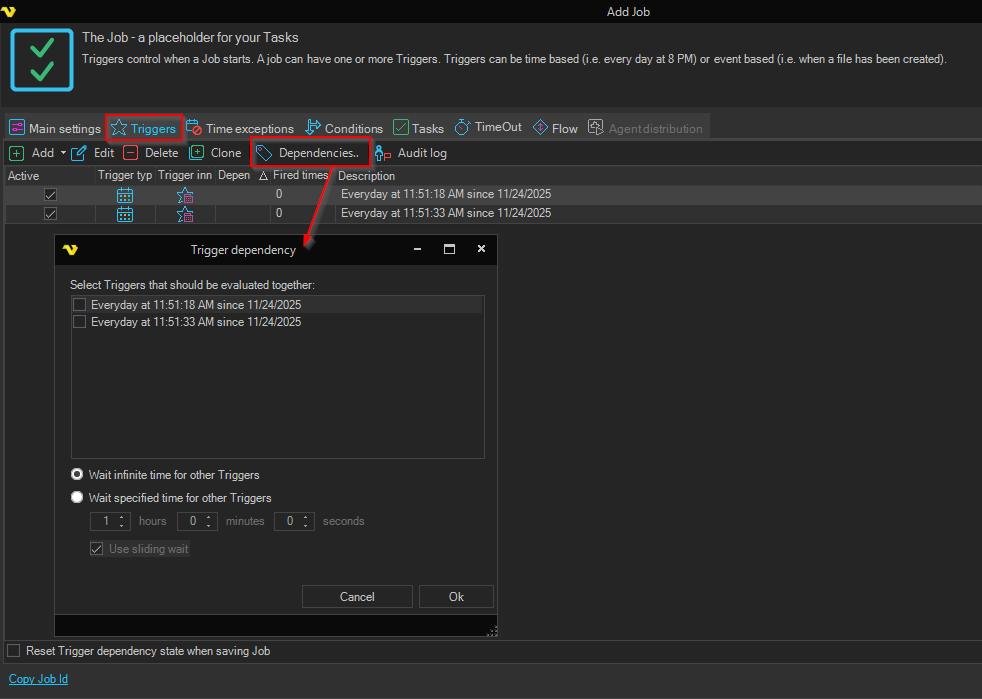Viewport: 982px width, 699px height.
Task: Open the Add button dropdown arrow
Action: tap(63, 153)
